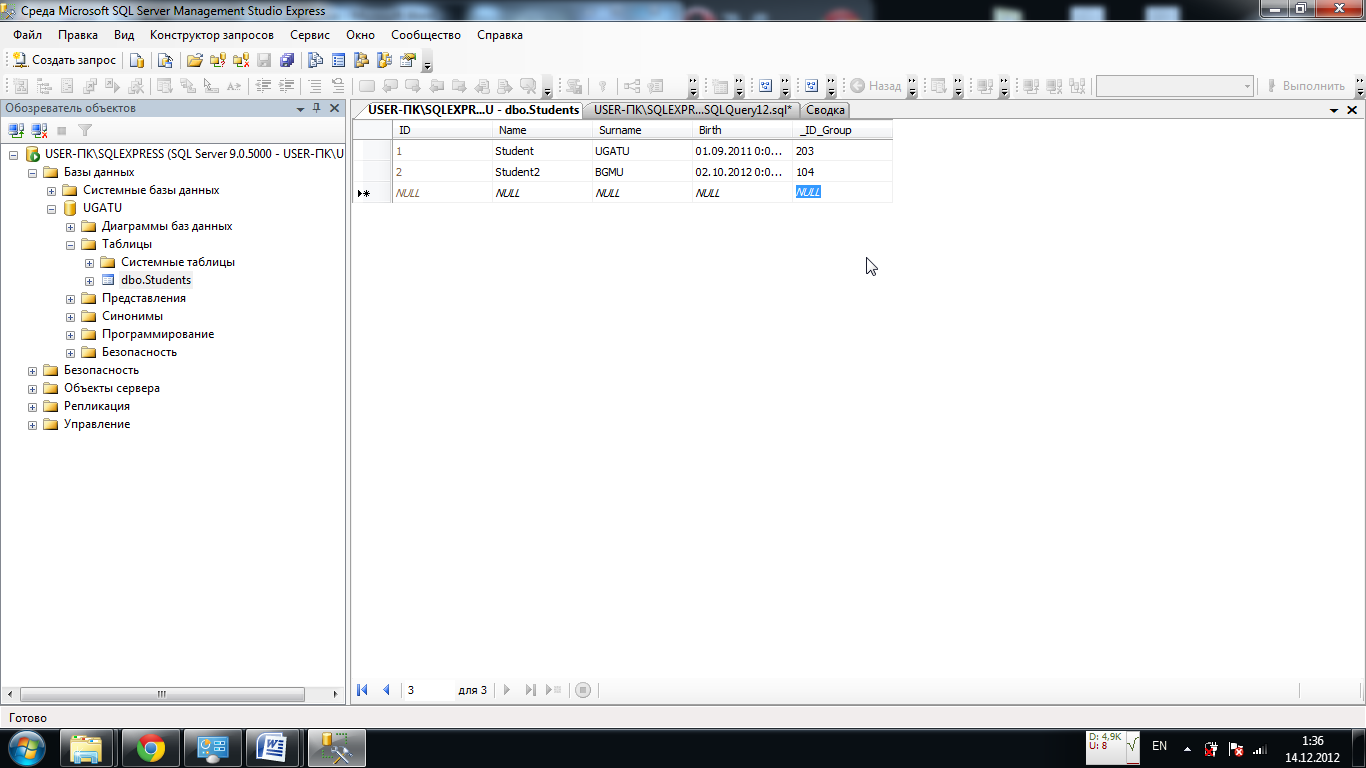Click the Создать запрос toolbar button
This screenshot has width=1366, height=768.
coord(64,60)
